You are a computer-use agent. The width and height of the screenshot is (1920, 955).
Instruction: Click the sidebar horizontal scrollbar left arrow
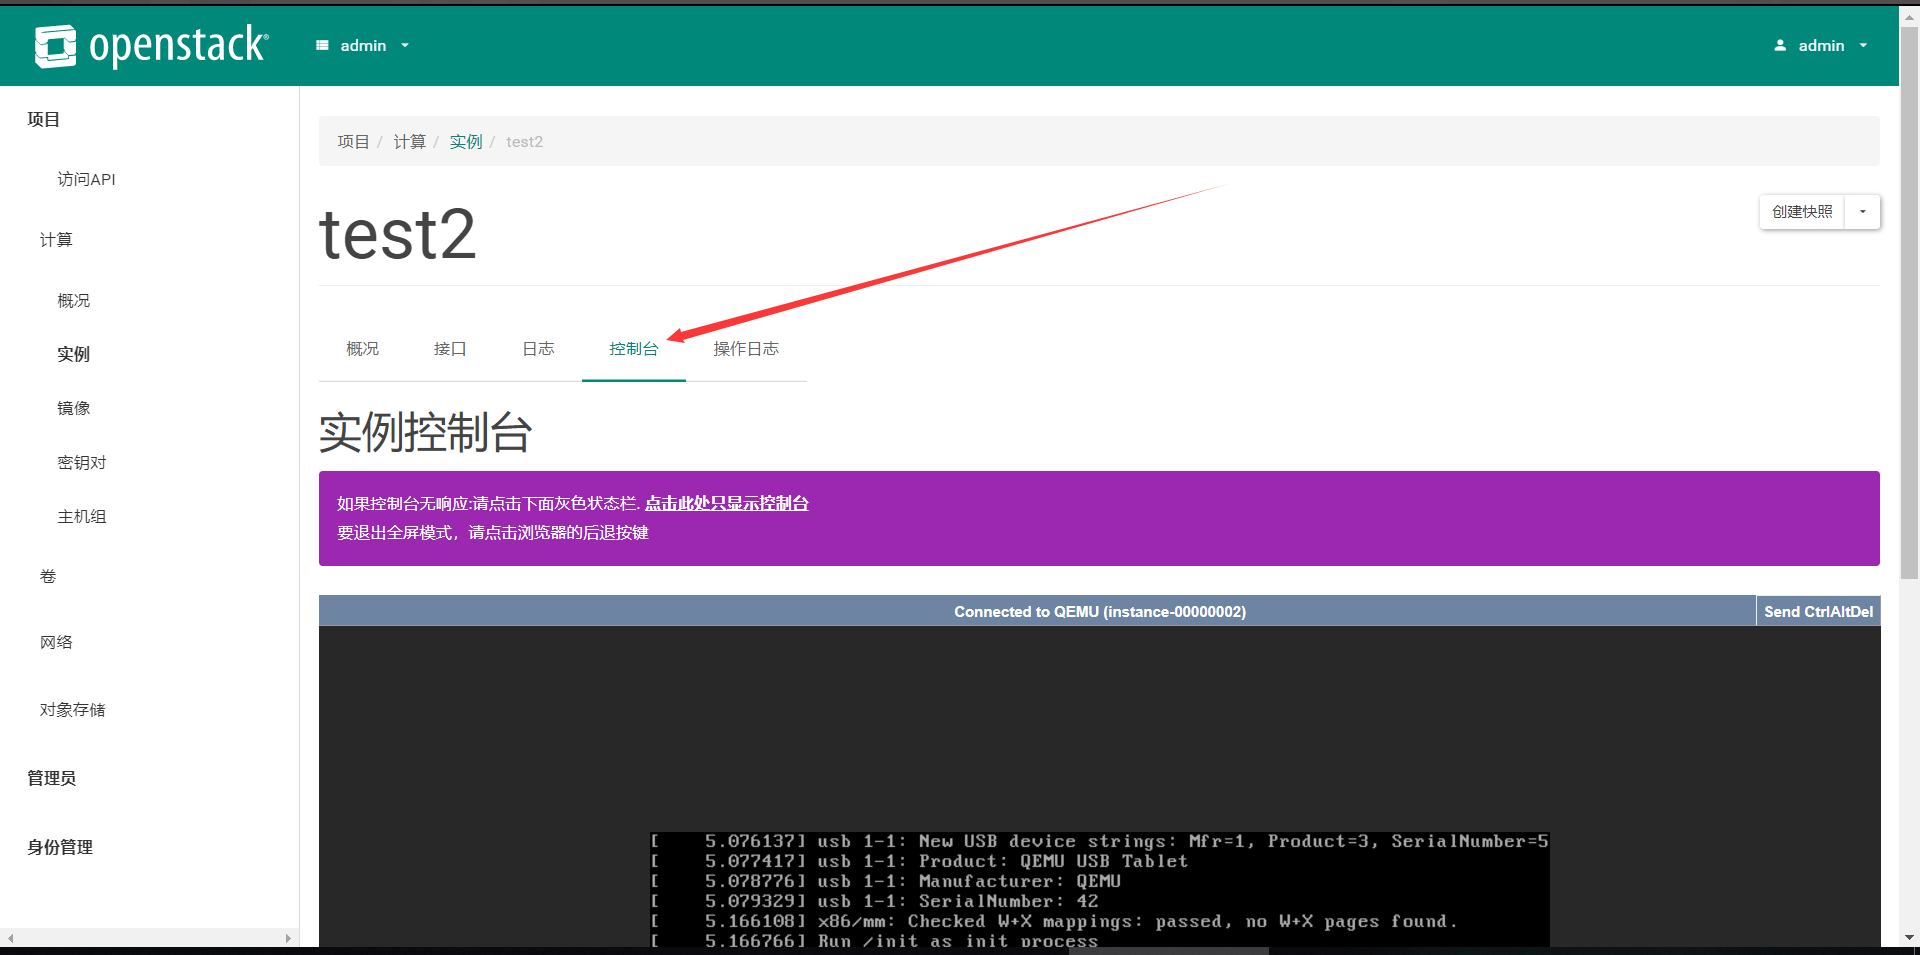pos(10,938)
